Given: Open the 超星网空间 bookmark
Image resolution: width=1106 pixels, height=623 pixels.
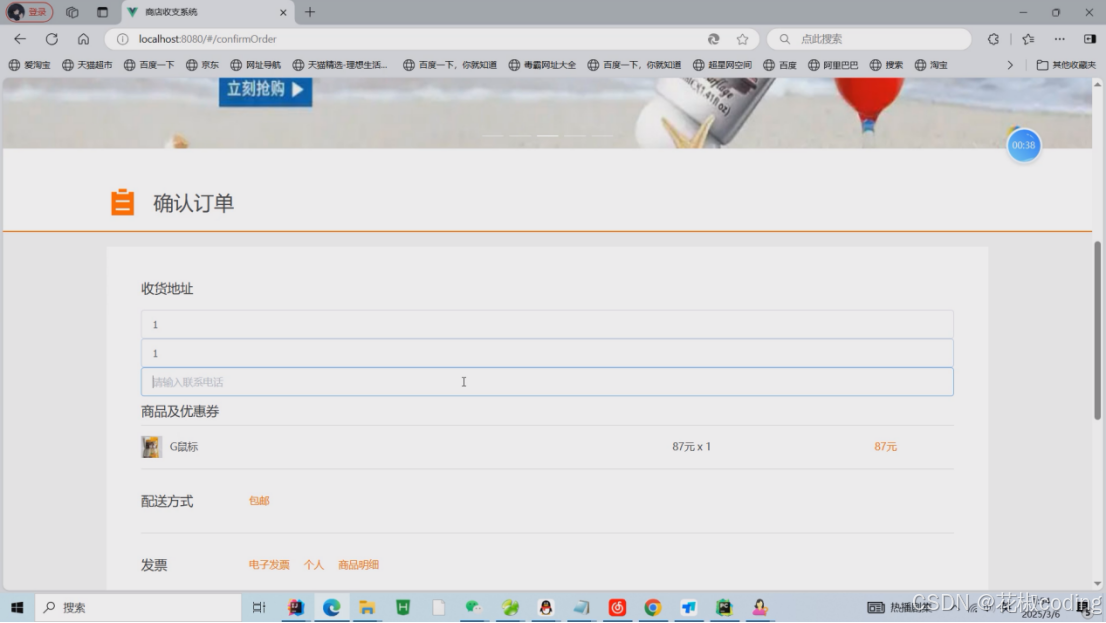Looking at the screenshot, I should [x=722, y=65].
